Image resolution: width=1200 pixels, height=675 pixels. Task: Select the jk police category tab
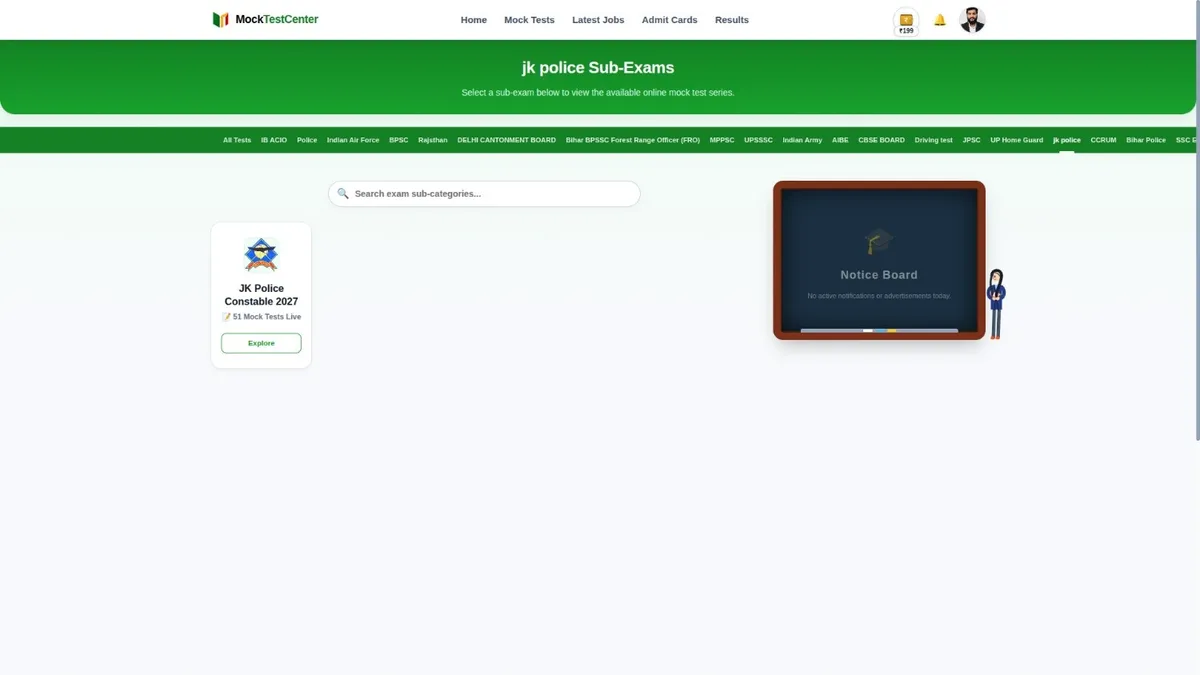coord(1067,140)
